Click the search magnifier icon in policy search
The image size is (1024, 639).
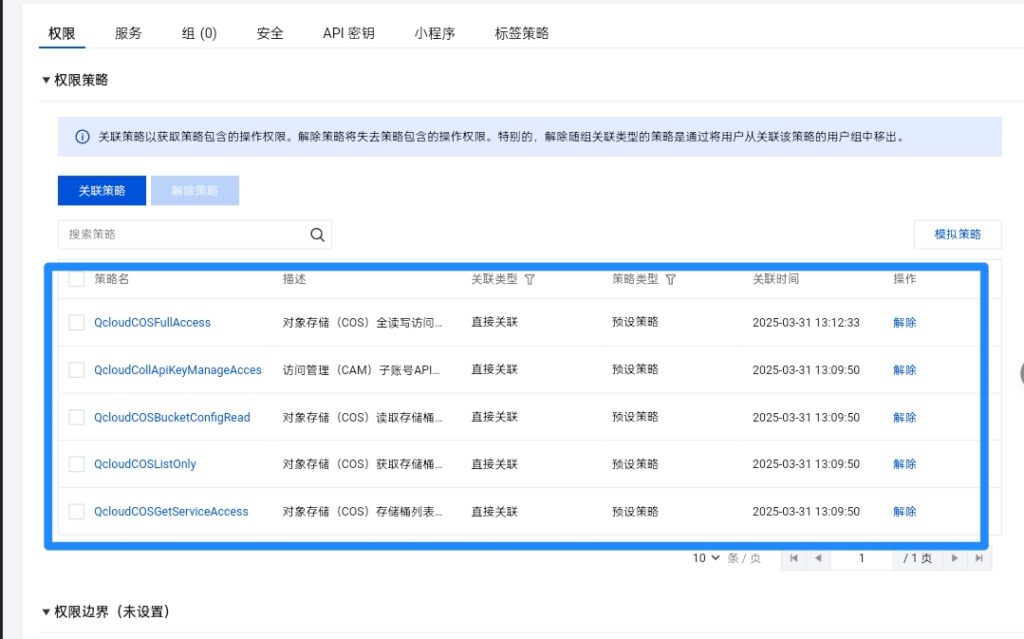pos(317,235)
